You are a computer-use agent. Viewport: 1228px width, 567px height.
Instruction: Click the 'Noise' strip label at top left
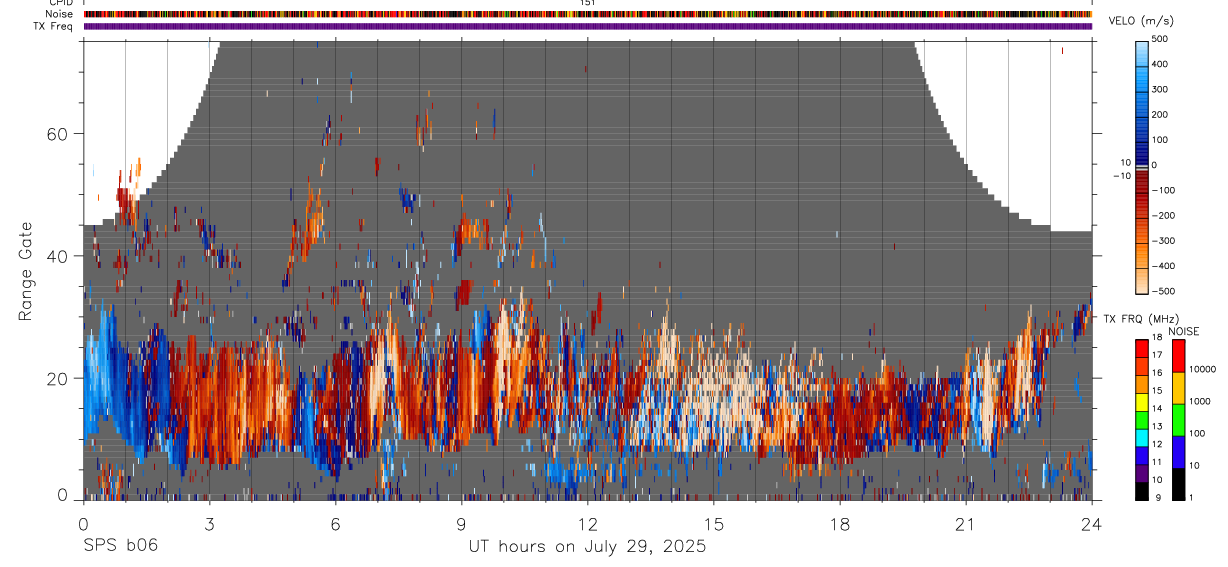pyautogui.click(x=60, y=14)
